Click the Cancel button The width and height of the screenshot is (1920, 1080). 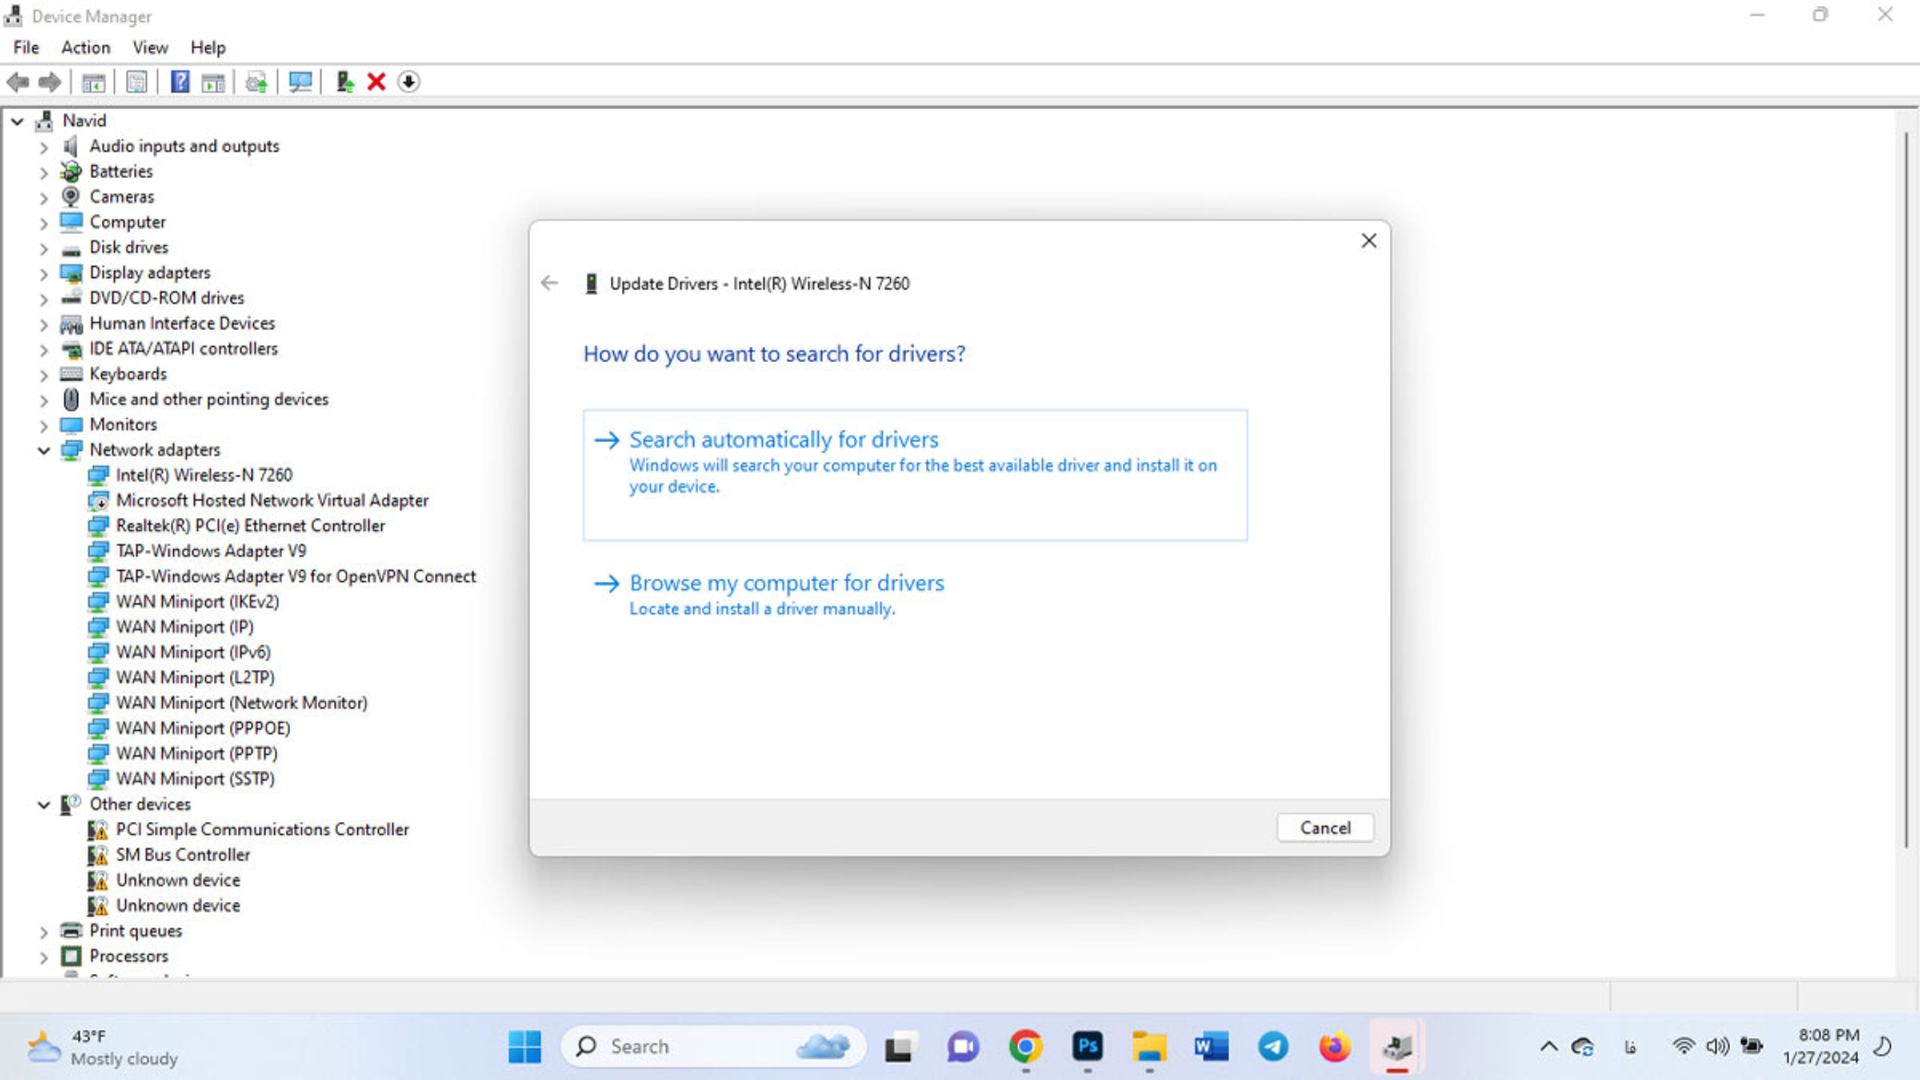tap(1325, 828)
